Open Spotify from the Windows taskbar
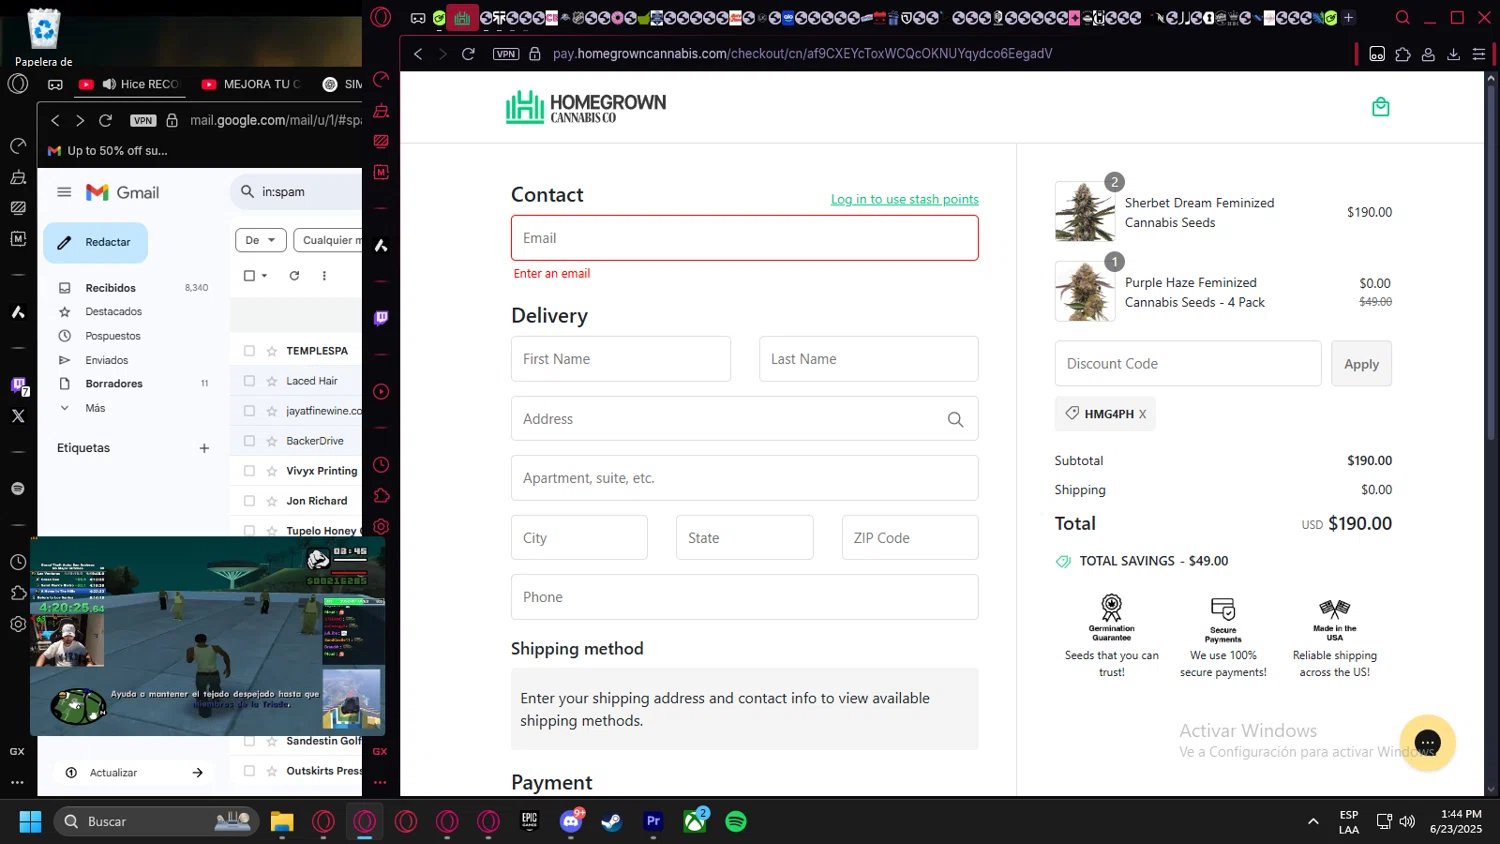This screenshot has height=844, width=1500. 736,822
